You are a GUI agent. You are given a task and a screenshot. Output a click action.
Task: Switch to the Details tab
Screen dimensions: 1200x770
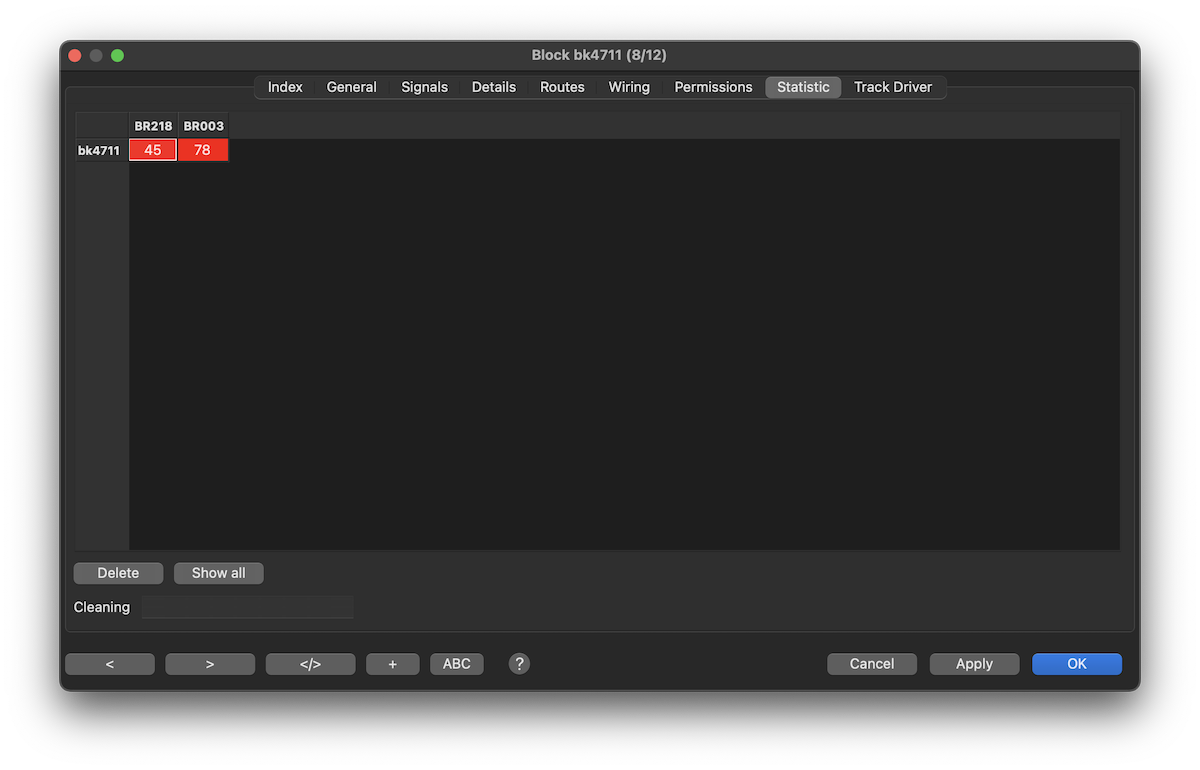click(x=494, y=87)
